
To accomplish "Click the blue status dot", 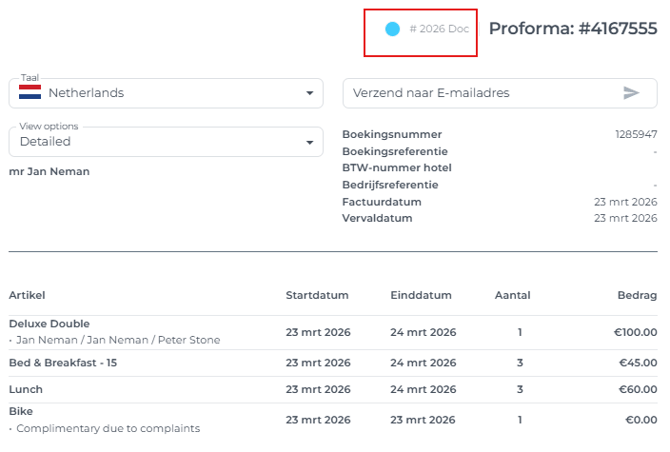I will coord(393,29).
